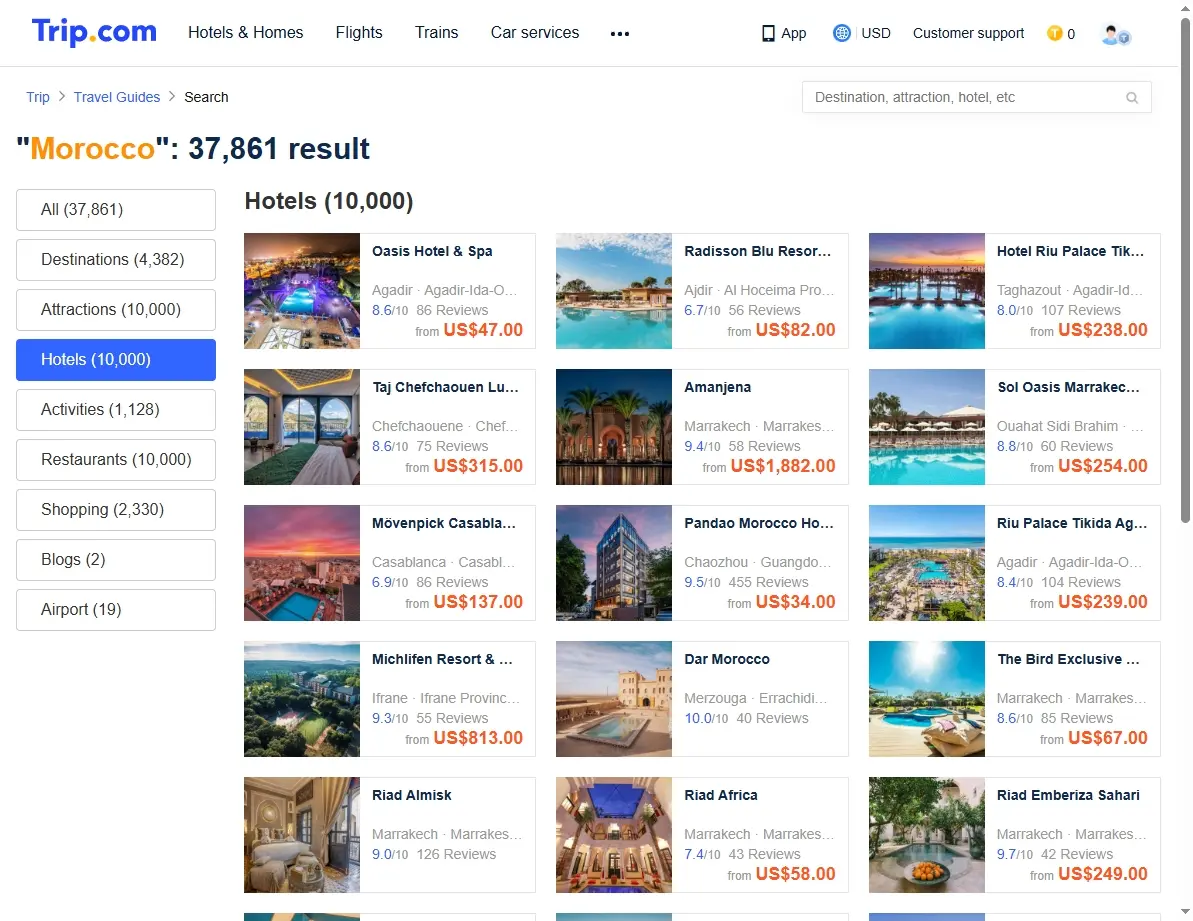Open Oasis Hotel & Spa photo
The height and width of the screenshot is (921, 1193).
(301, 291)
